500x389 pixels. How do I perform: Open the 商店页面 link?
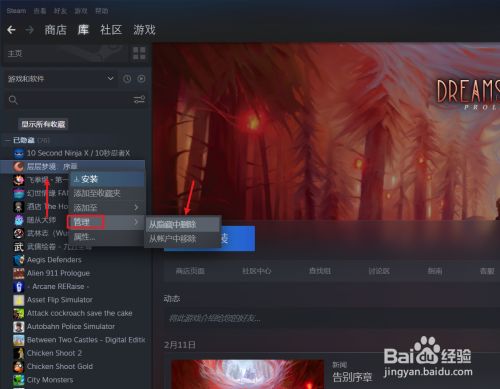(x=190, y=271)
